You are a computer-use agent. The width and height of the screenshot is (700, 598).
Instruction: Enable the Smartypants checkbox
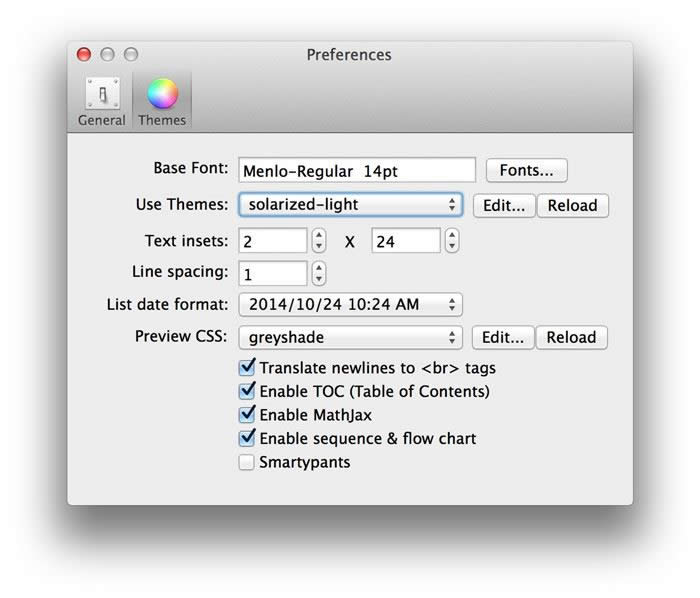(247, 462)
